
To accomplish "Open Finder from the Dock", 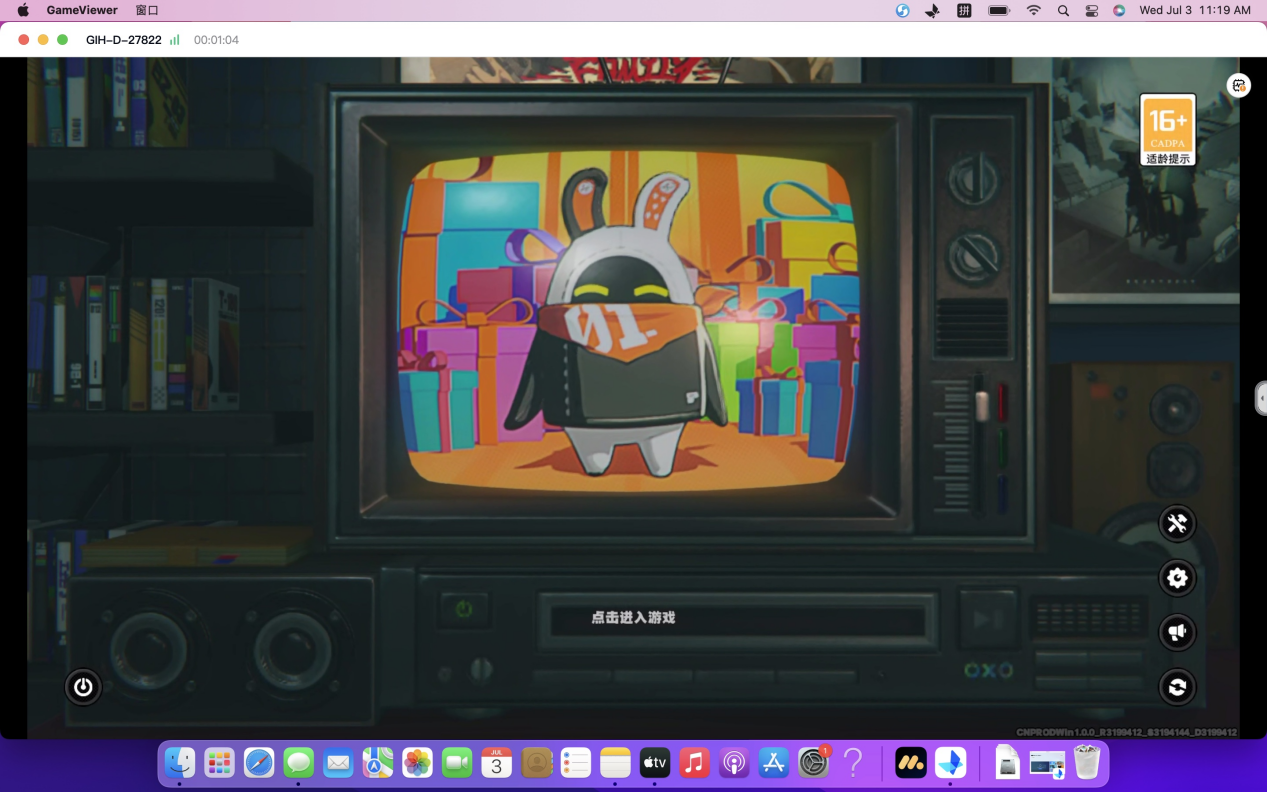I will (x=180, y=763).
